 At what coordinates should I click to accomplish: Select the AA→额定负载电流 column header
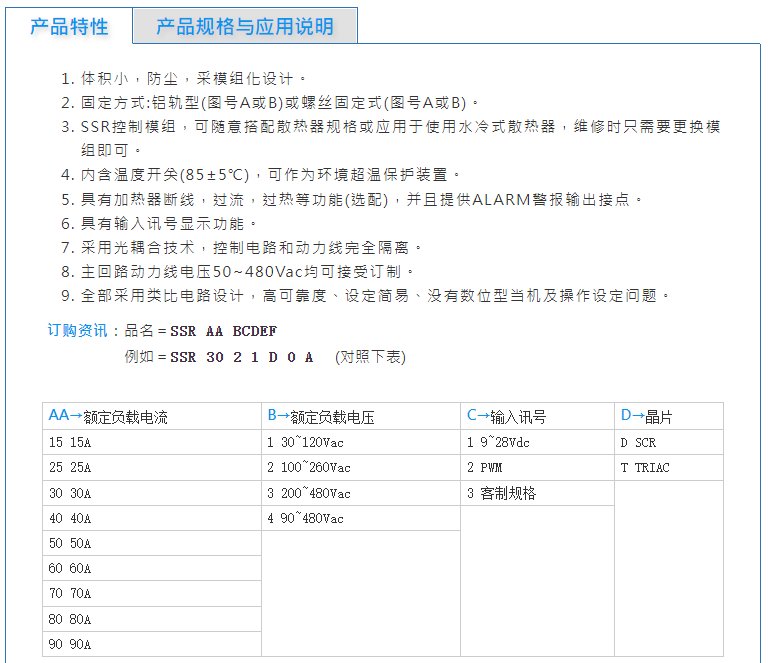[x=152, y=416]
